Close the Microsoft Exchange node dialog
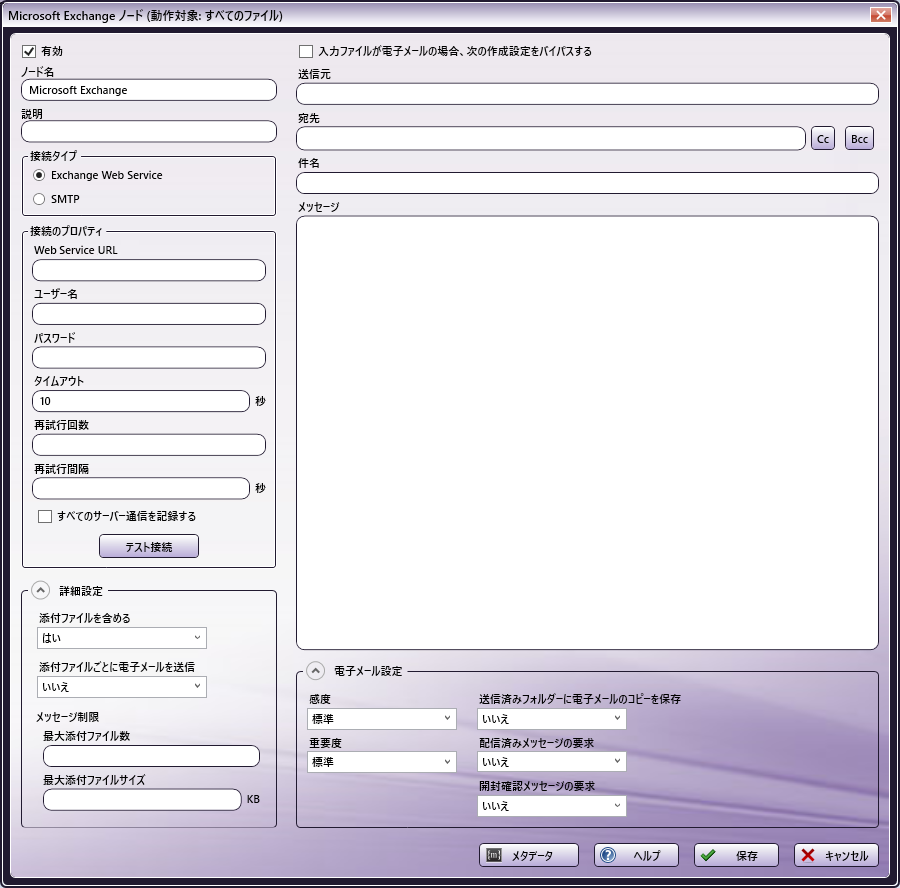The height and width of the screenshot is (888, 900). pyautogui.click(x=879, y=15)
